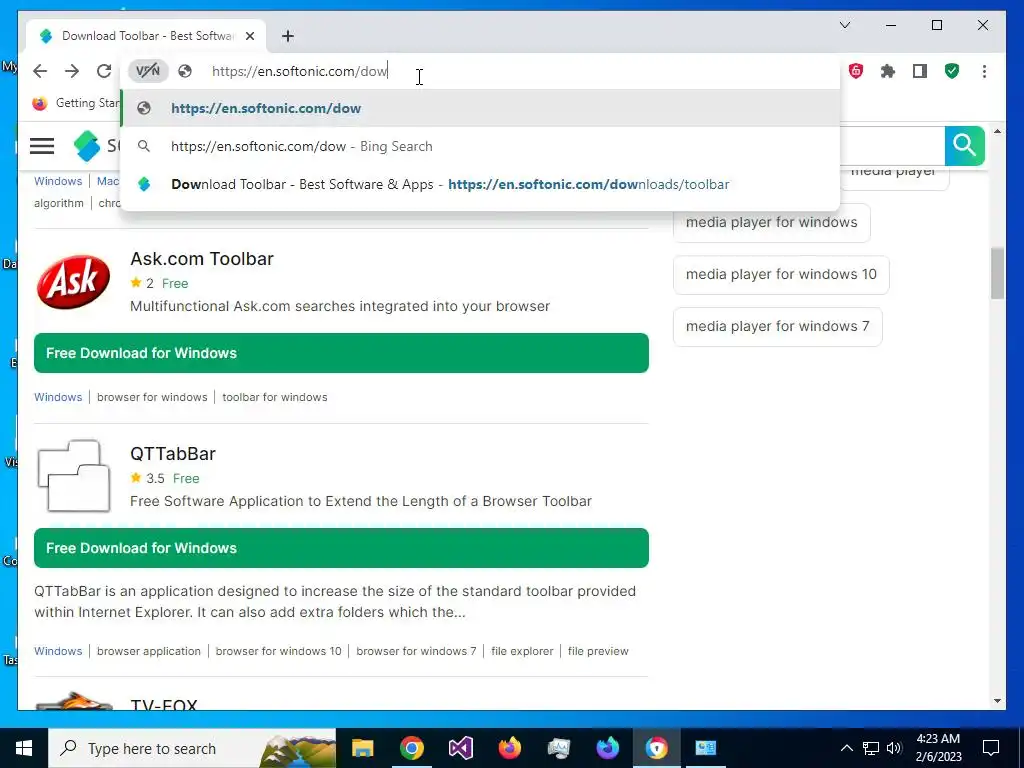Open a new tab with plus button

coord(288,36)
